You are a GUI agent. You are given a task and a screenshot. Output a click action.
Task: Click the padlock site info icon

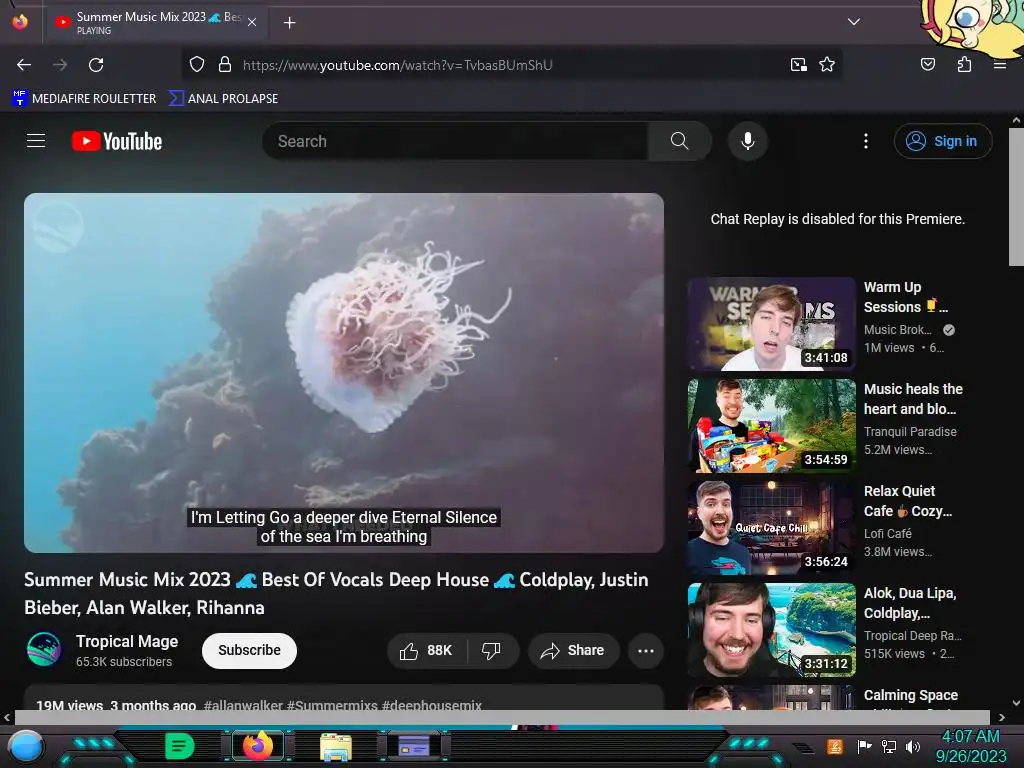225,65
